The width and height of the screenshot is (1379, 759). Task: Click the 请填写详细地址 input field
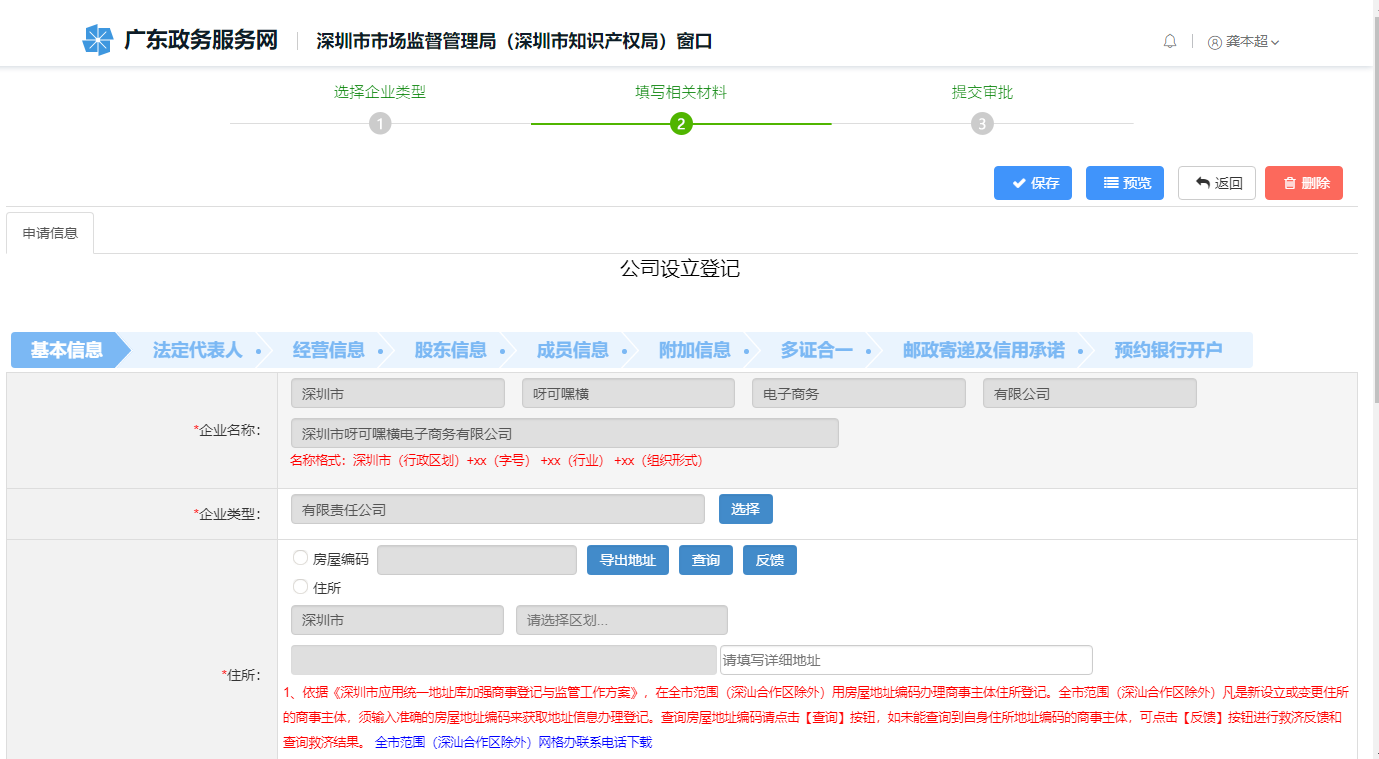pos(905,659)
